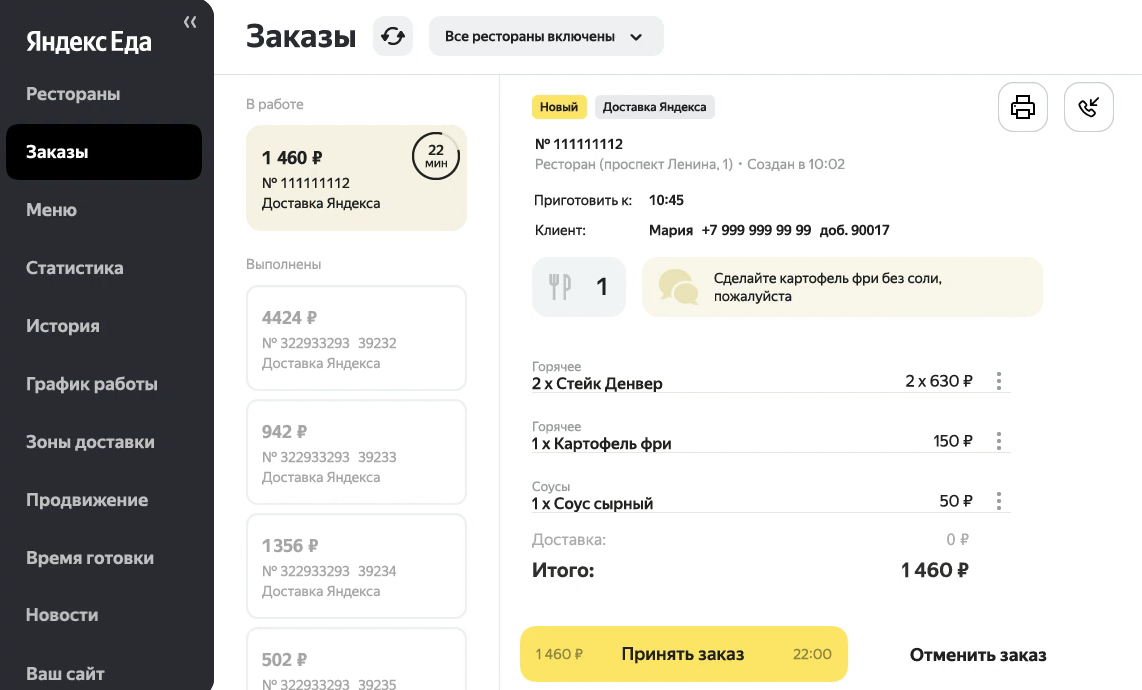Select График работы in sidebar
This screenshot has height=690, width=1142.
pyautogui.click(x=92, y=384)
